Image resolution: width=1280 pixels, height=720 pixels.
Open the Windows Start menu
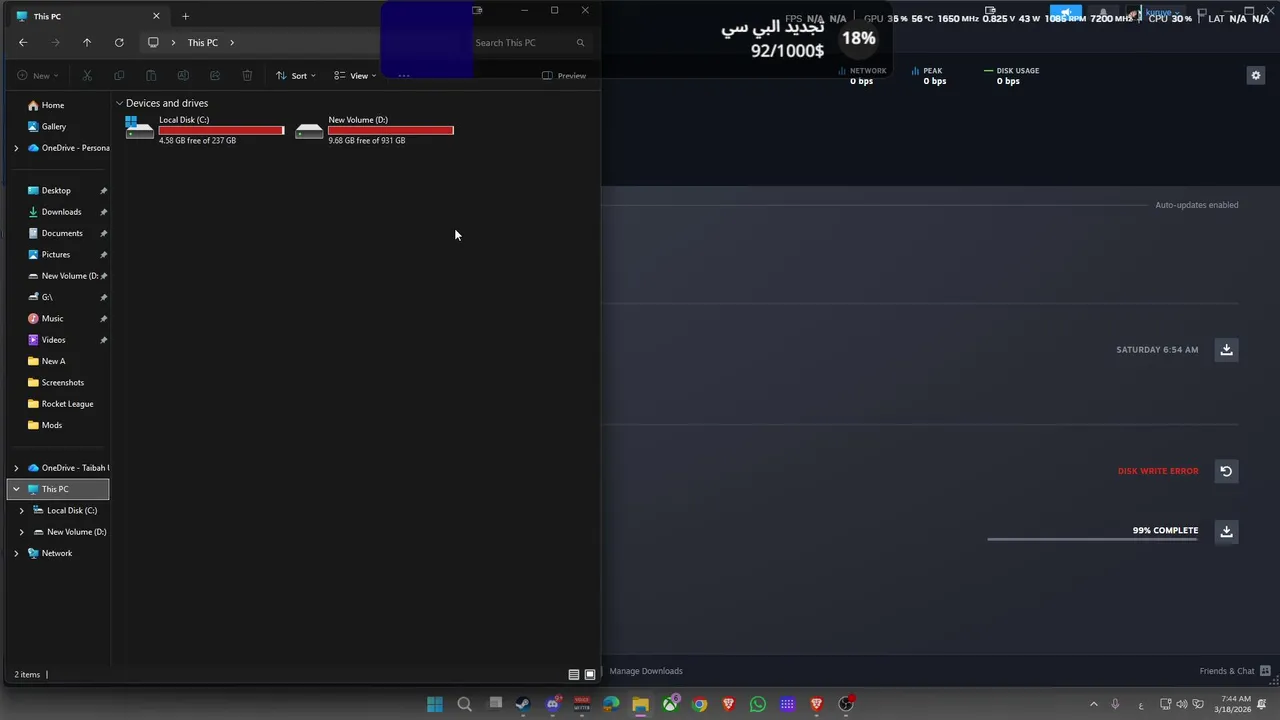pyautogui.click(x=435, y=704)
